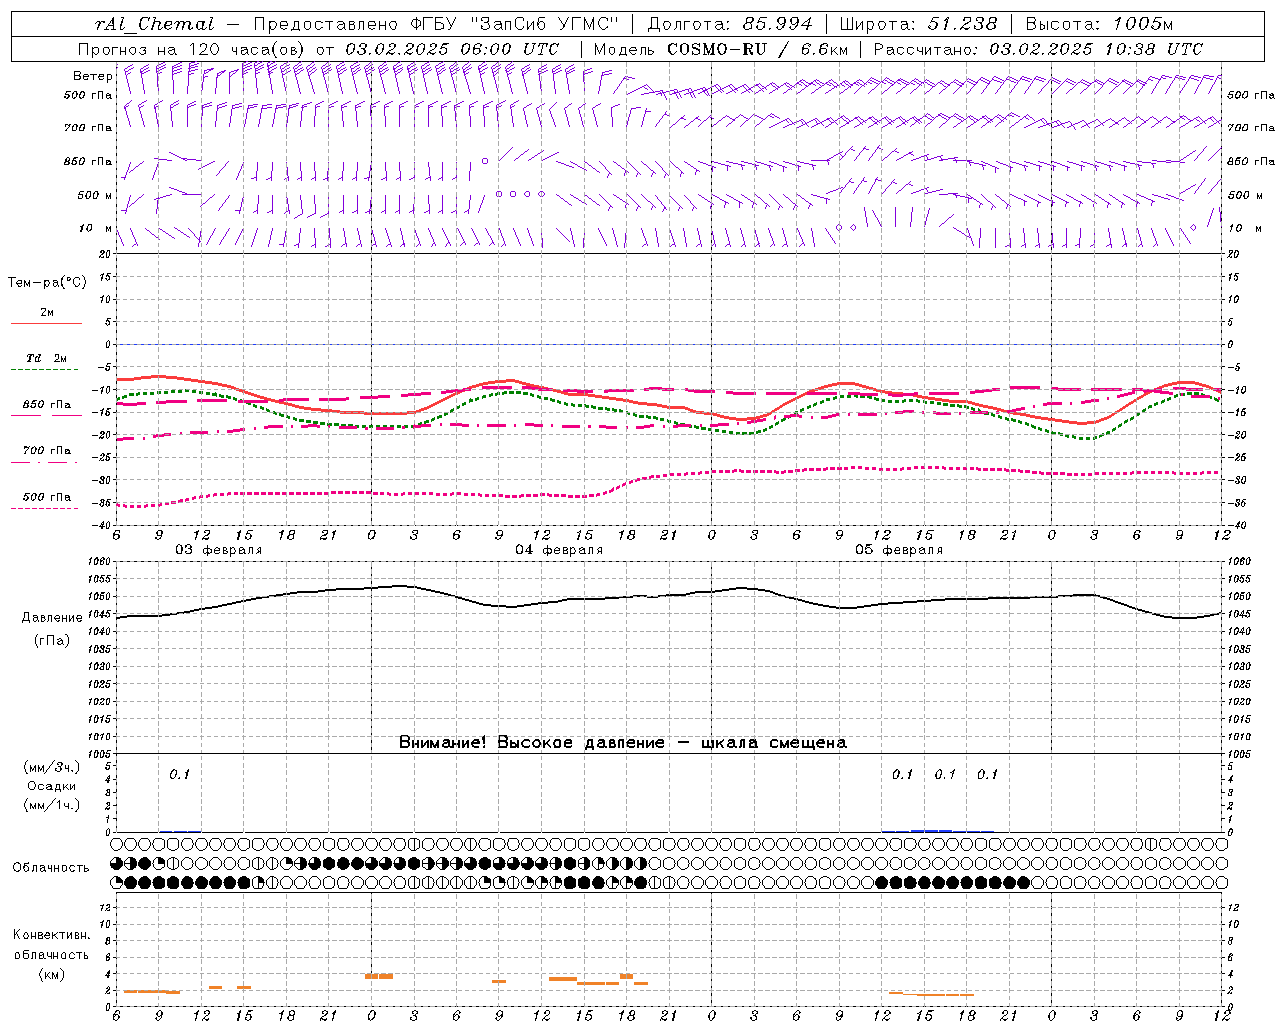This screenshot has height=1024, width=1280.
Task: Click the blue precipitation bar on 05 февраля
Action: (x=931, y=830)
